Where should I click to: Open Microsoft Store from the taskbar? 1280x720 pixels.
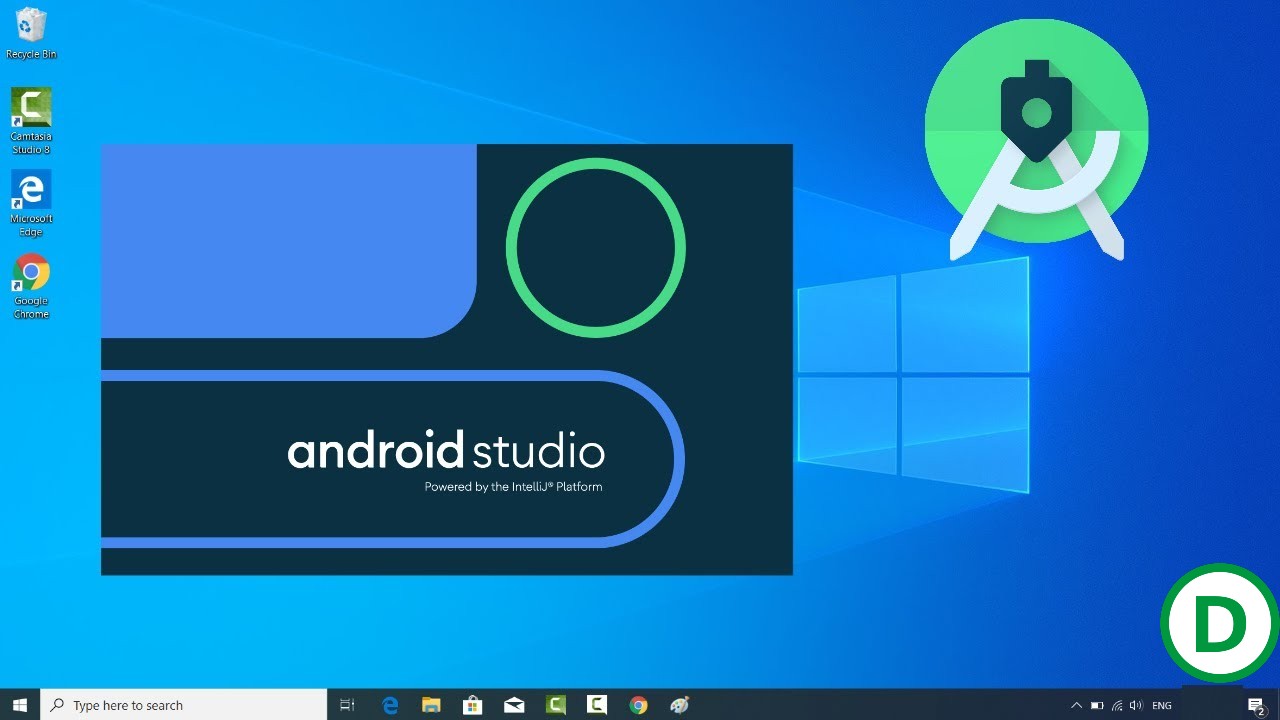(x=472, y=704)
